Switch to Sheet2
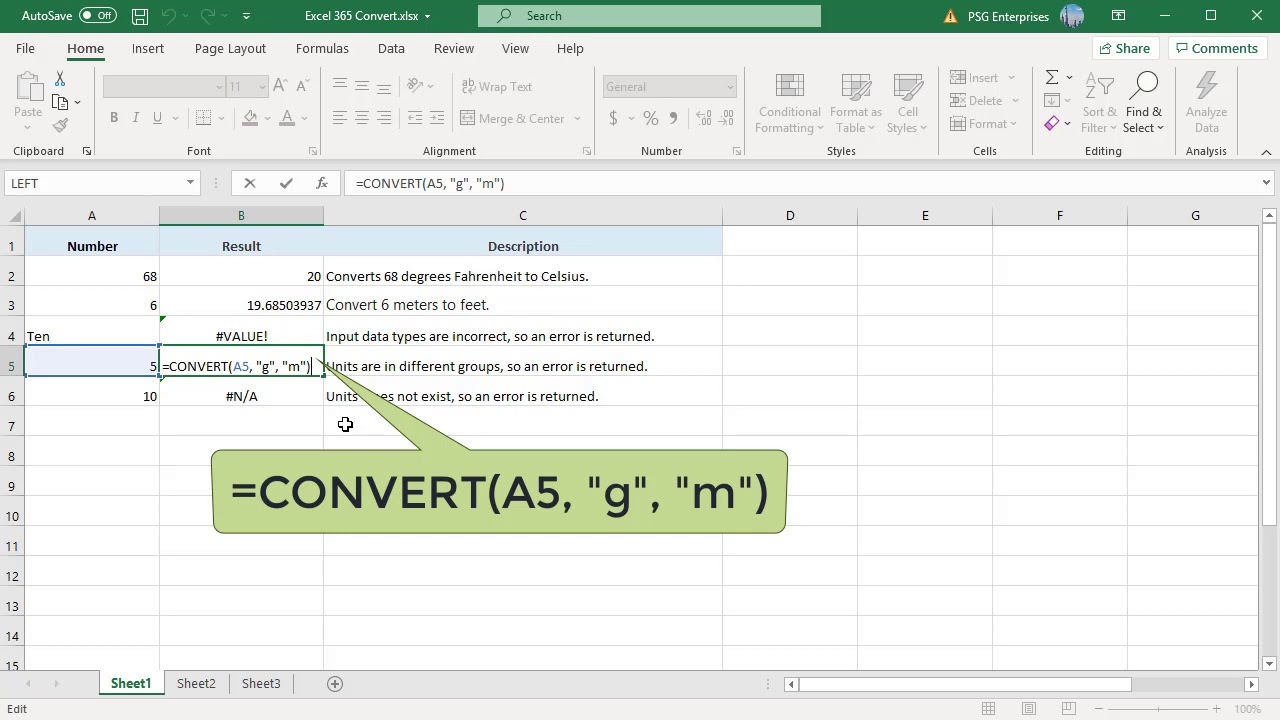Viewport: 1280px width, 720px height. 196,684
